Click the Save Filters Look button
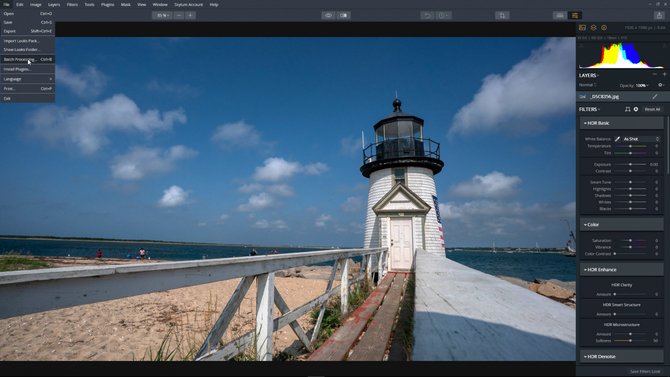Viewport: 670px width, 377px height. pyautogui.click(x=645, y=371)
